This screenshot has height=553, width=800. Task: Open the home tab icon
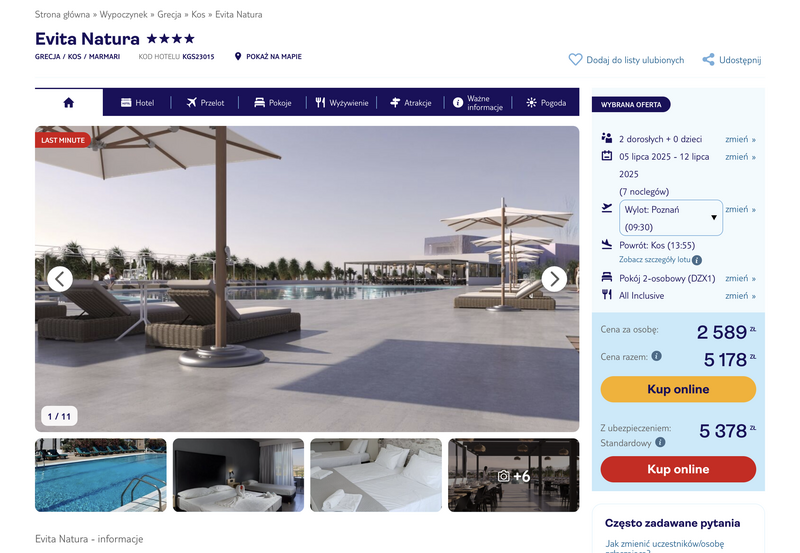coord(69,103)
